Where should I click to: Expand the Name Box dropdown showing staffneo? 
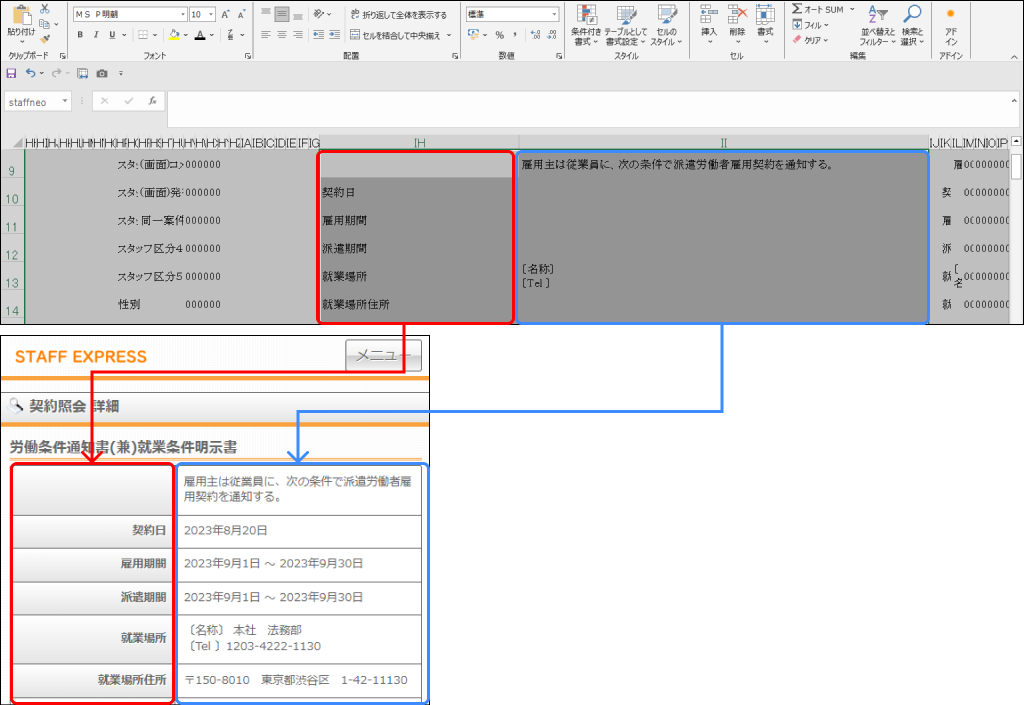tap(65, 101)
